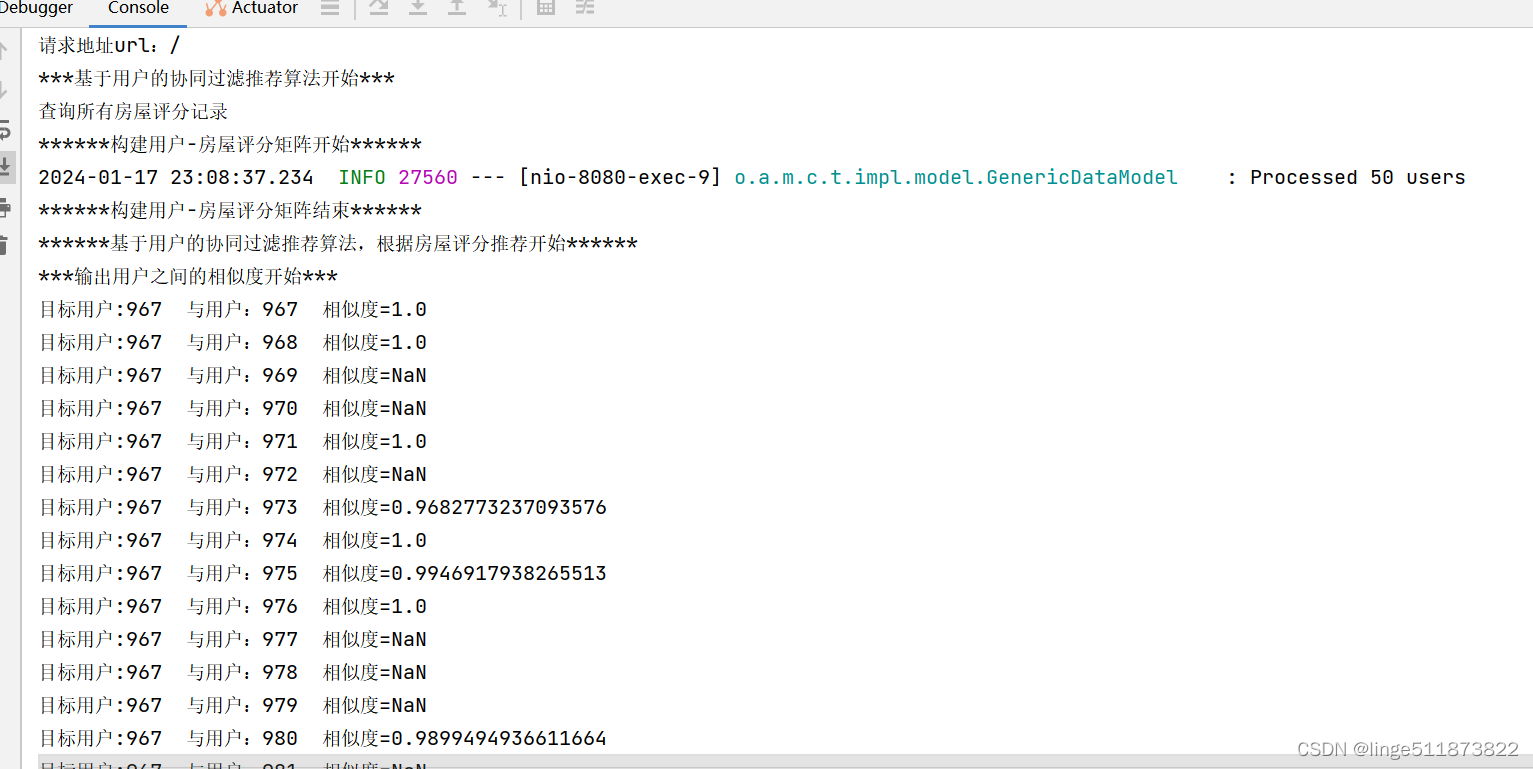Click the thread name '[nio-8080-exec-9]'
Viewport: 1533px width, 769px height.
(x=620, y=178)
